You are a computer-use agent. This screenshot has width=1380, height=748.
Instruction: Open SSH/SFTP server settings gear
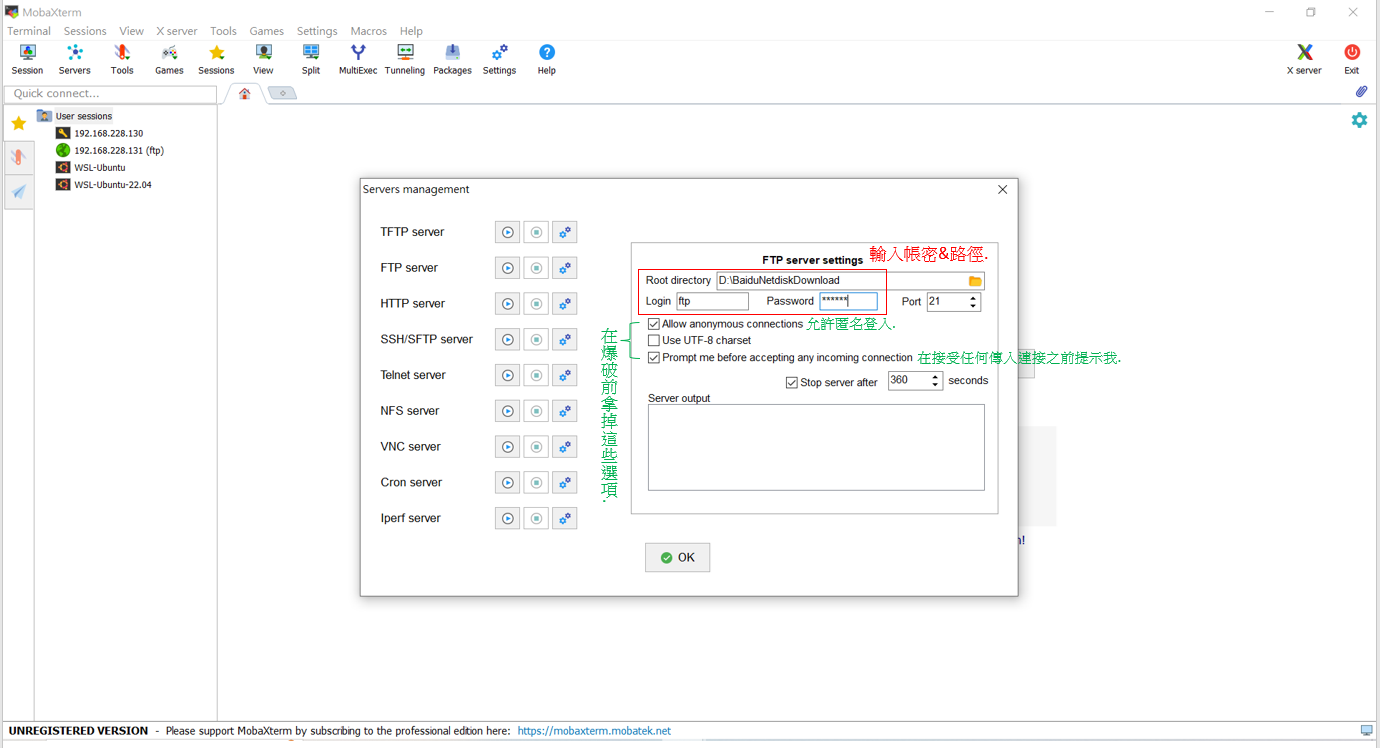click(565, 340)
